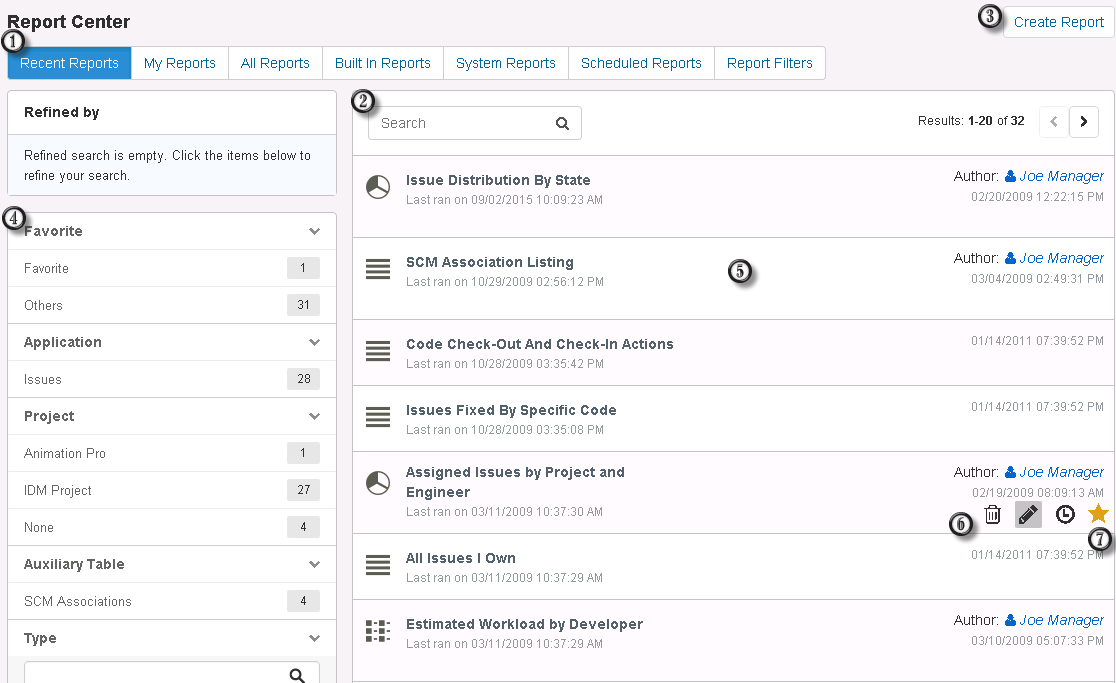The height and width of the screenshot is (683, 1116).
Task: Click pie chart icon for Issue Distribution By State
Action: click(x=378, y=188)
